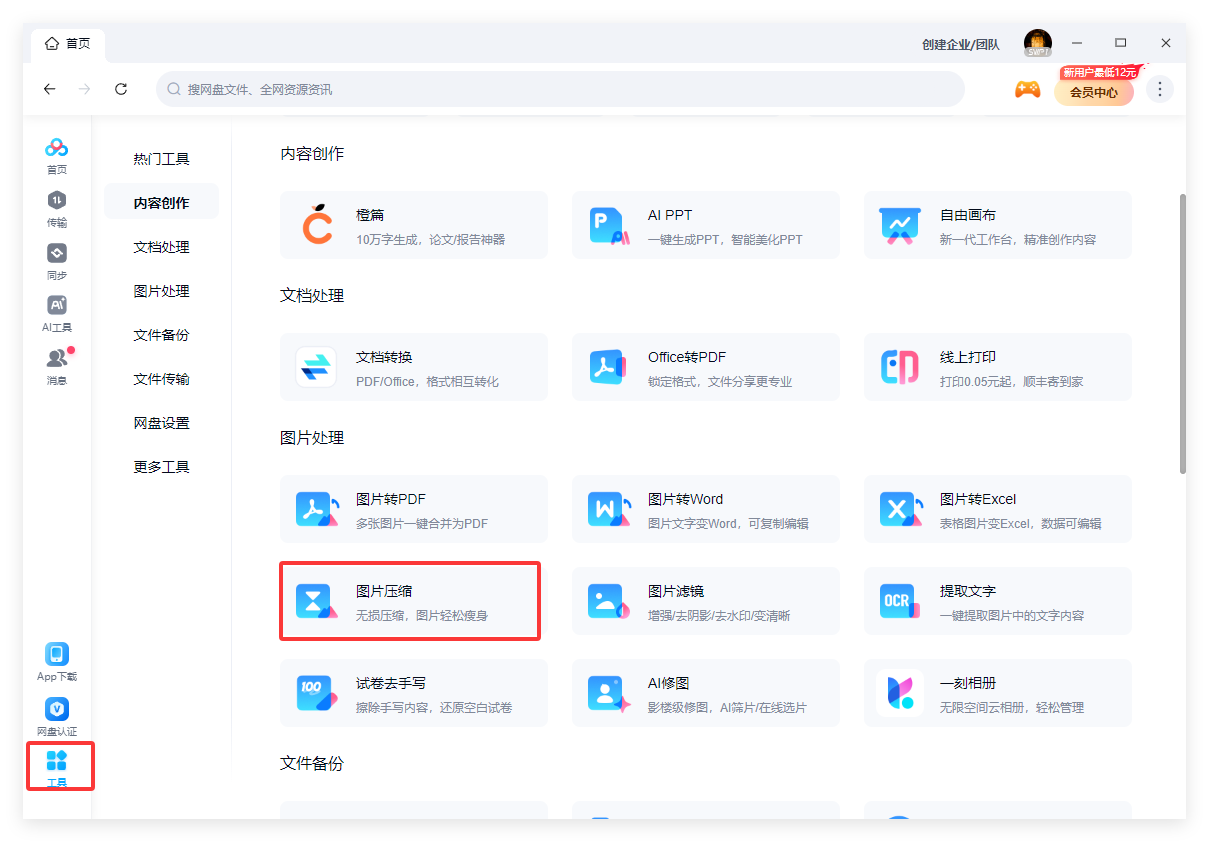Click the AI PPT tool icon
The width and height of the screenshot is (1209, 842).
coord(609,226)
